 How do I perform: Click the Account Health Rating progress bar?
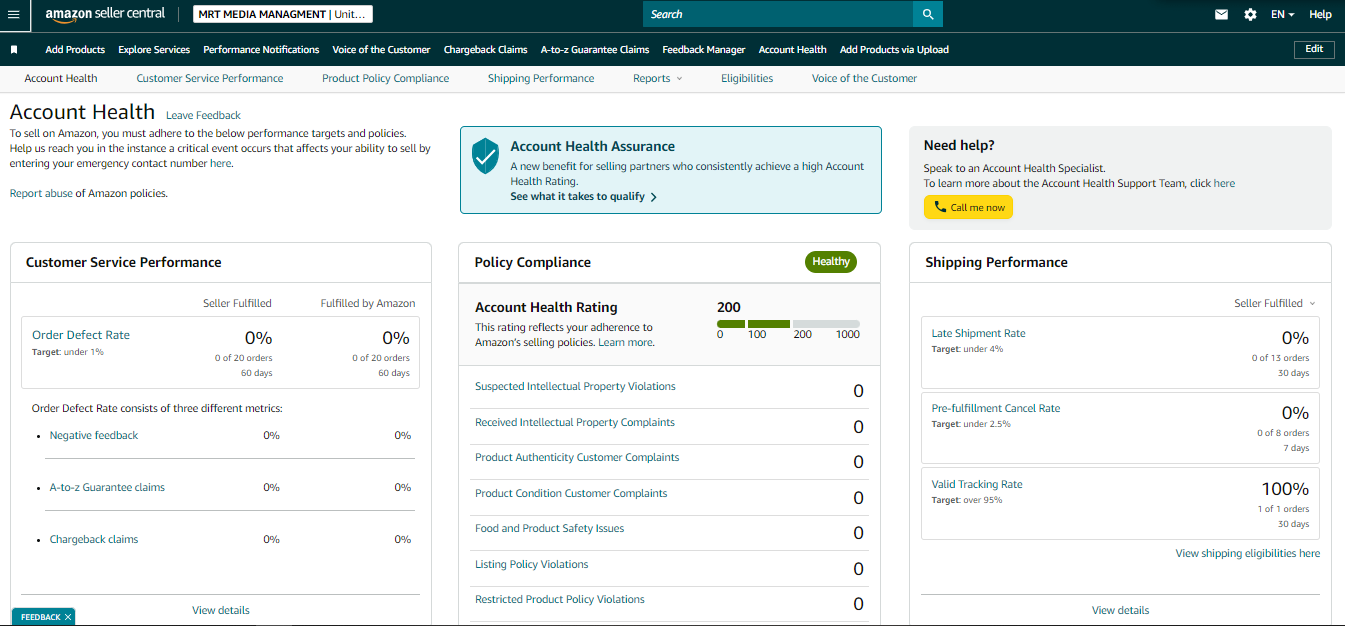788,324
